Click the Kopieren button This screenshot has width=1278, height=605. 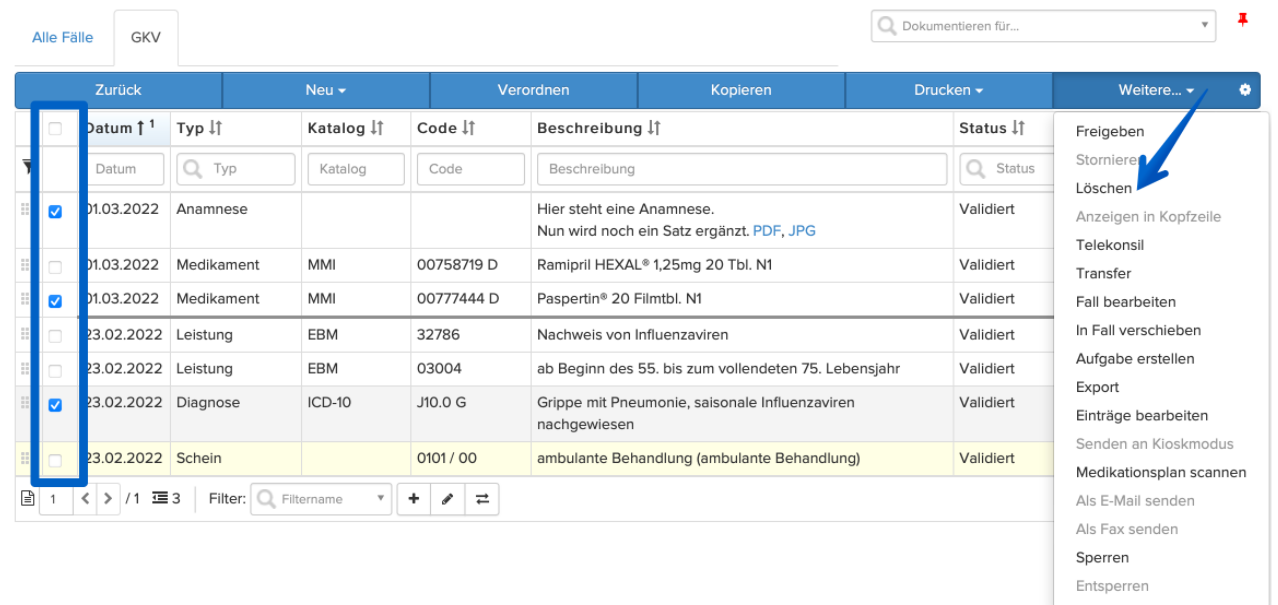pyautogui.click(x=741, y=90)
